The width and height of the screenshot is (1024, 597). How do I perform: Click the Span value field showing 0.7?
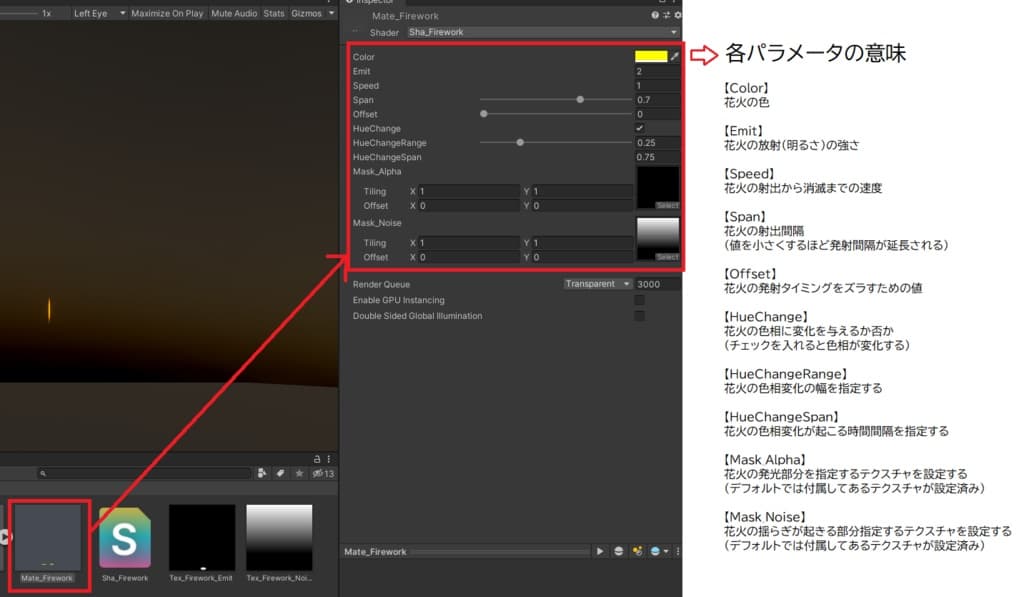coord(657,100)
